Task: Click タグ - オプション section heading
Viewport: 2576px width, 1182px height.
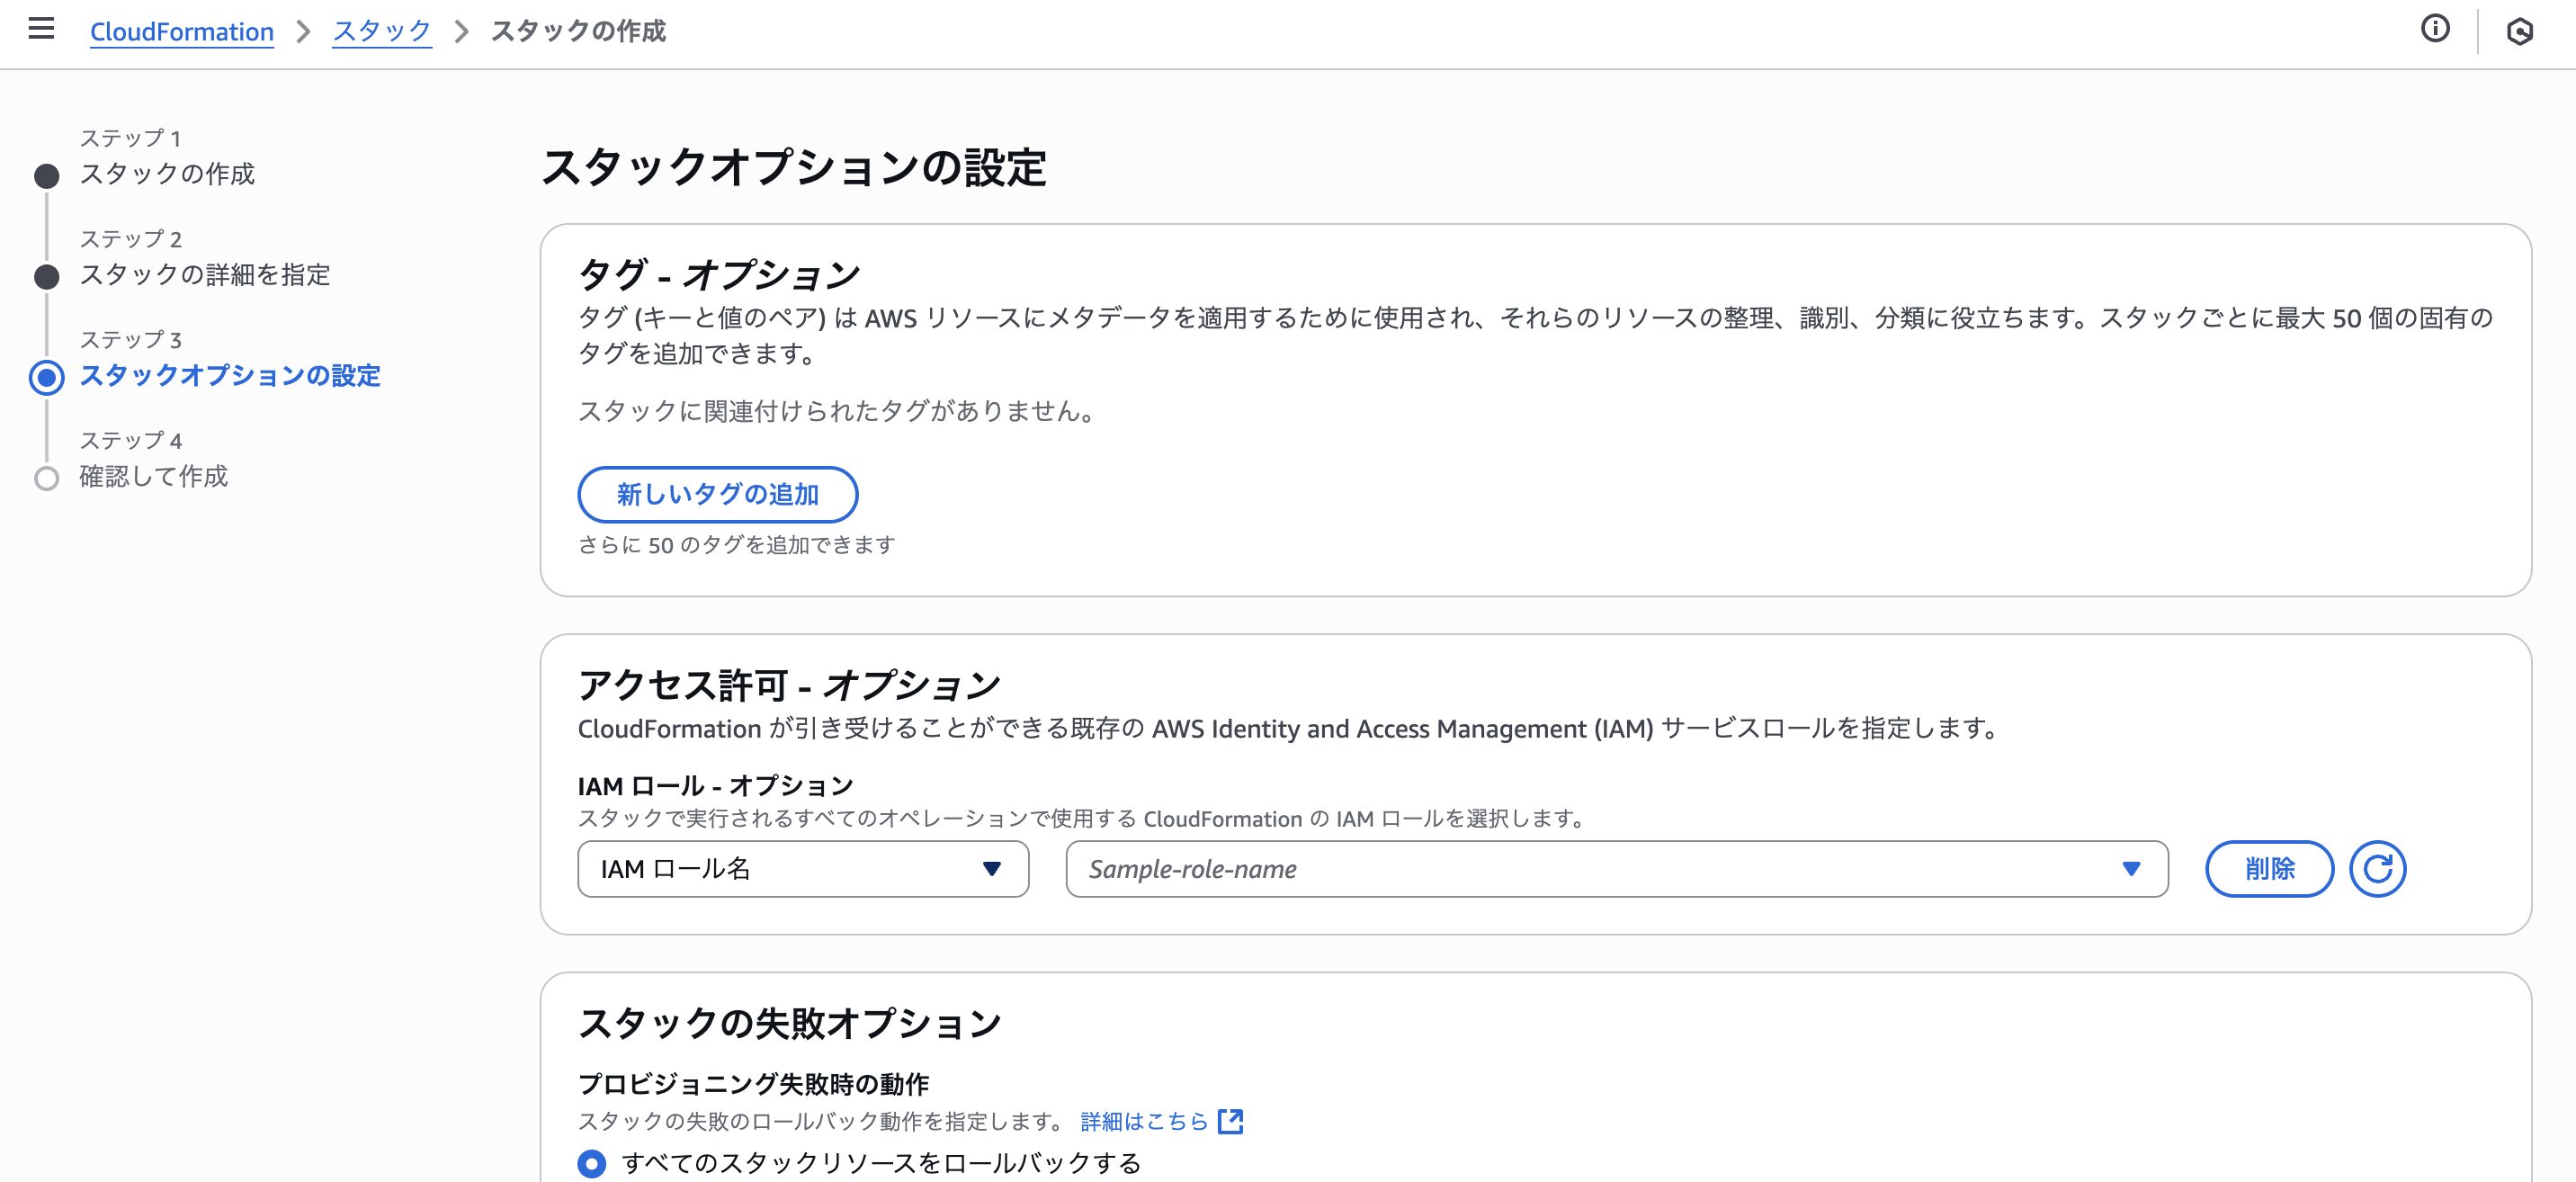Action: (x=719, y=274)
